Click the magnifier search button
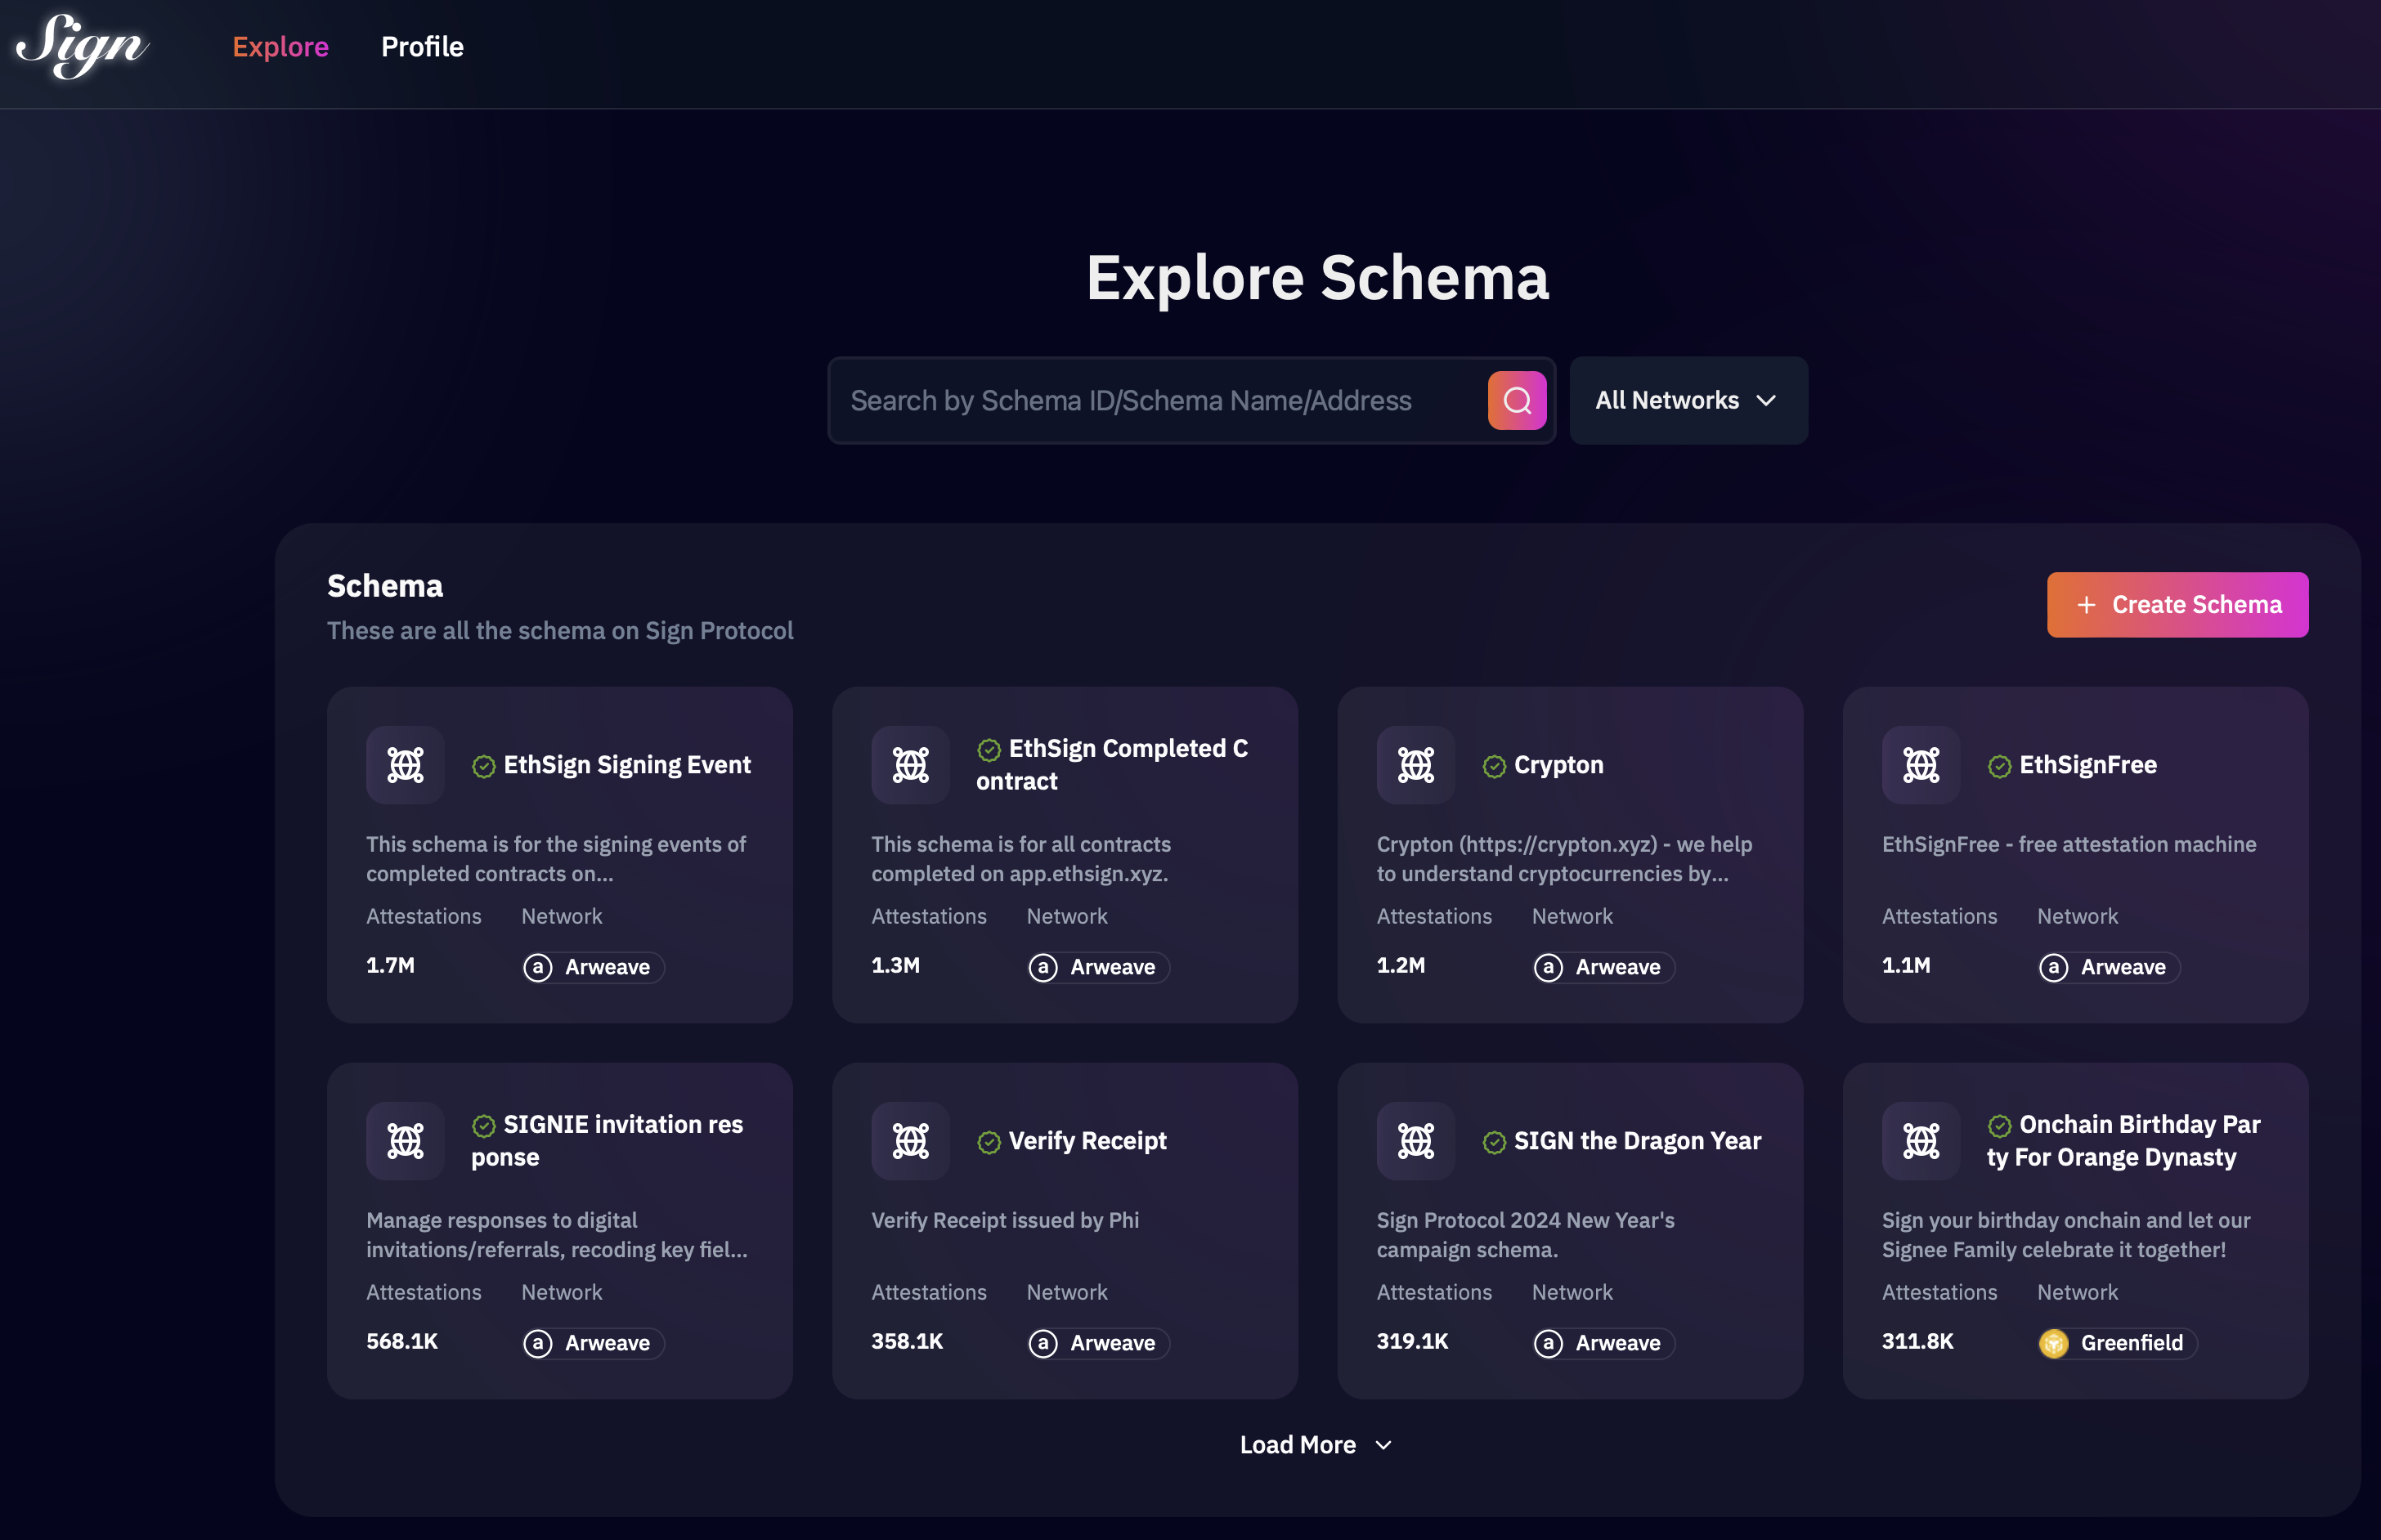 [1517, 400]
